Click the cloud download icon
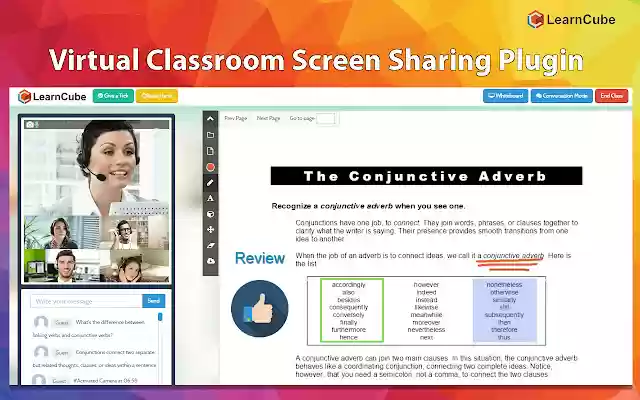Image resolution: width=640 pixels, height=400 pixels. point(210,261)
